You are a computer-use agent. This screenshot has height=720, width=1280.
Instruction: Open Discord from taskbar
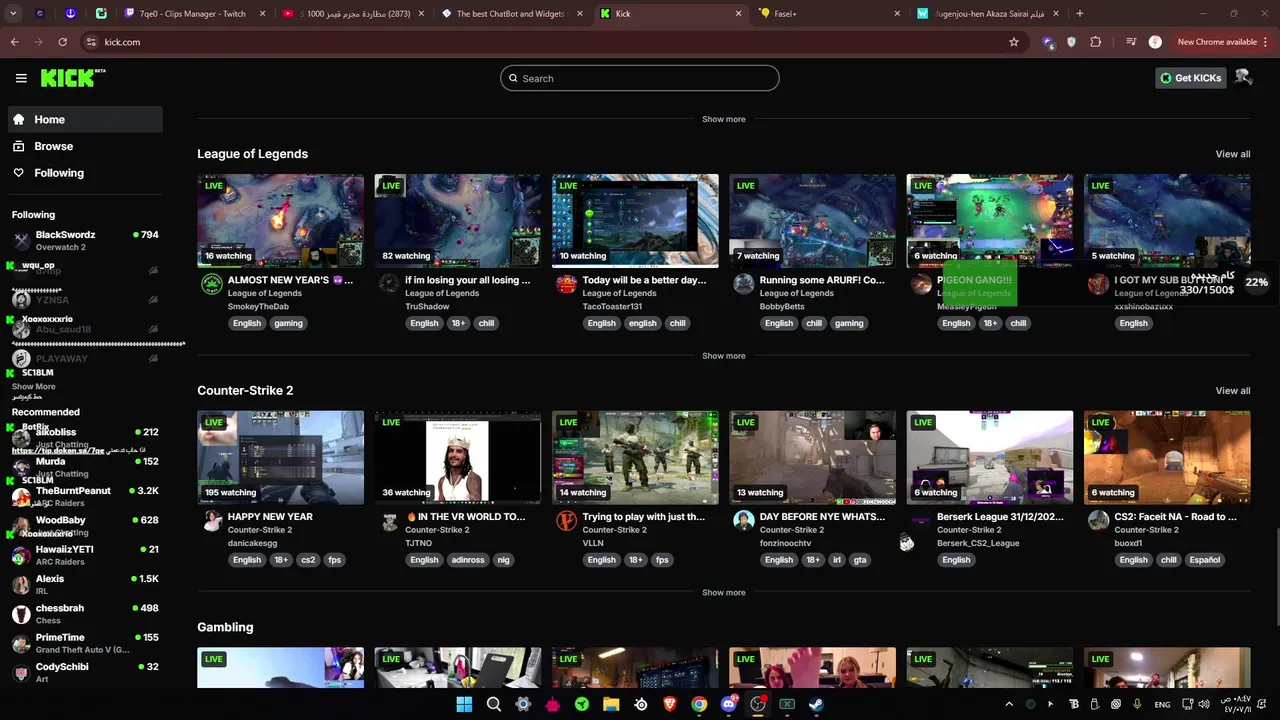(x=729, y=704)
